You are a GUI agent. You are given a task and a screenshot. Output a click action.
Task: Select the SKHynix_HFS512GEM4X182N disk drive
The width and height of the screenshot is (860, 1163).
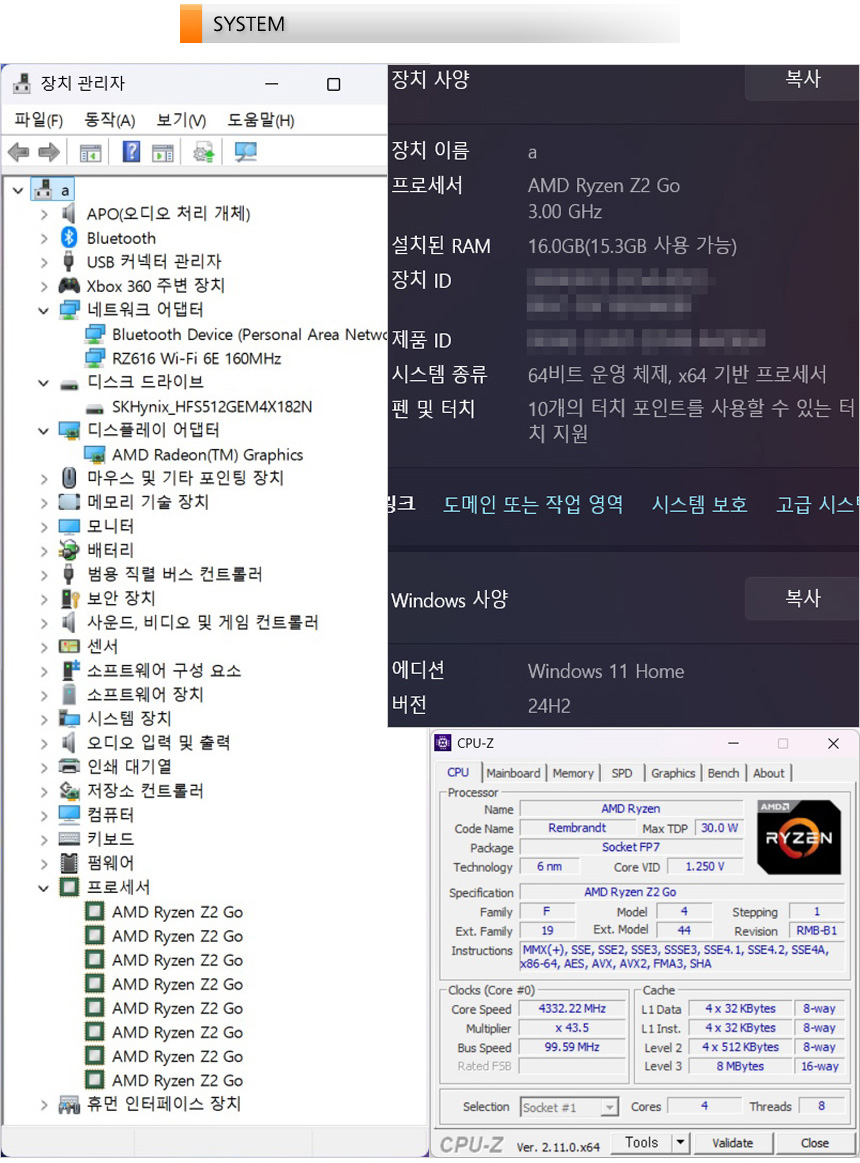point(211,406)
